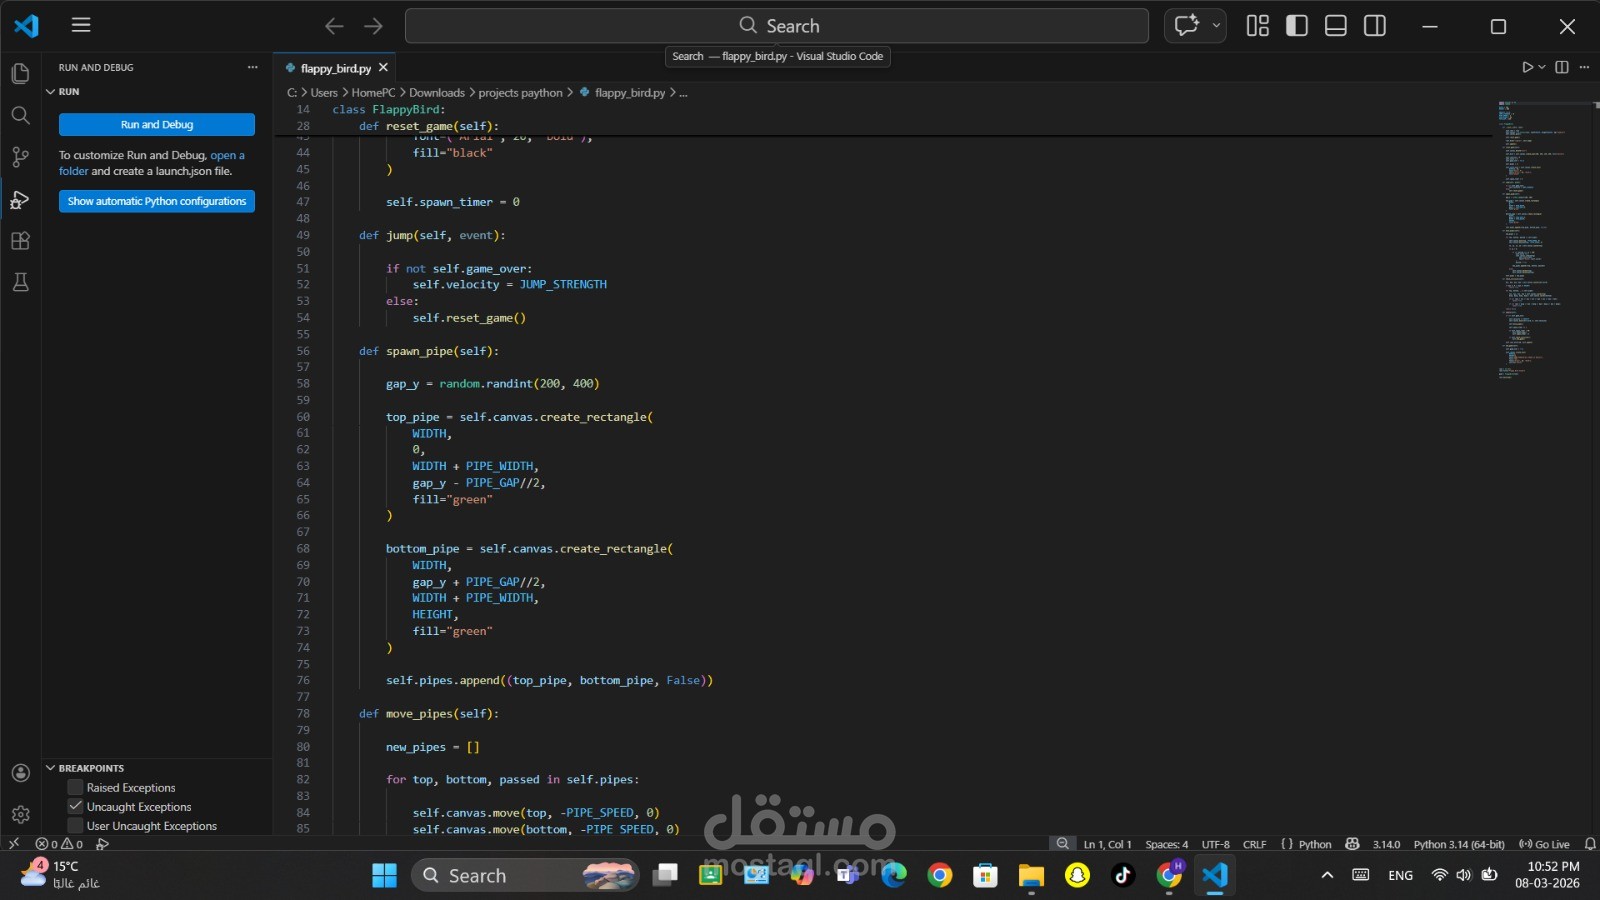Click the Run and Debug button
Screen dimensions: 1600x900
[157, 124]
